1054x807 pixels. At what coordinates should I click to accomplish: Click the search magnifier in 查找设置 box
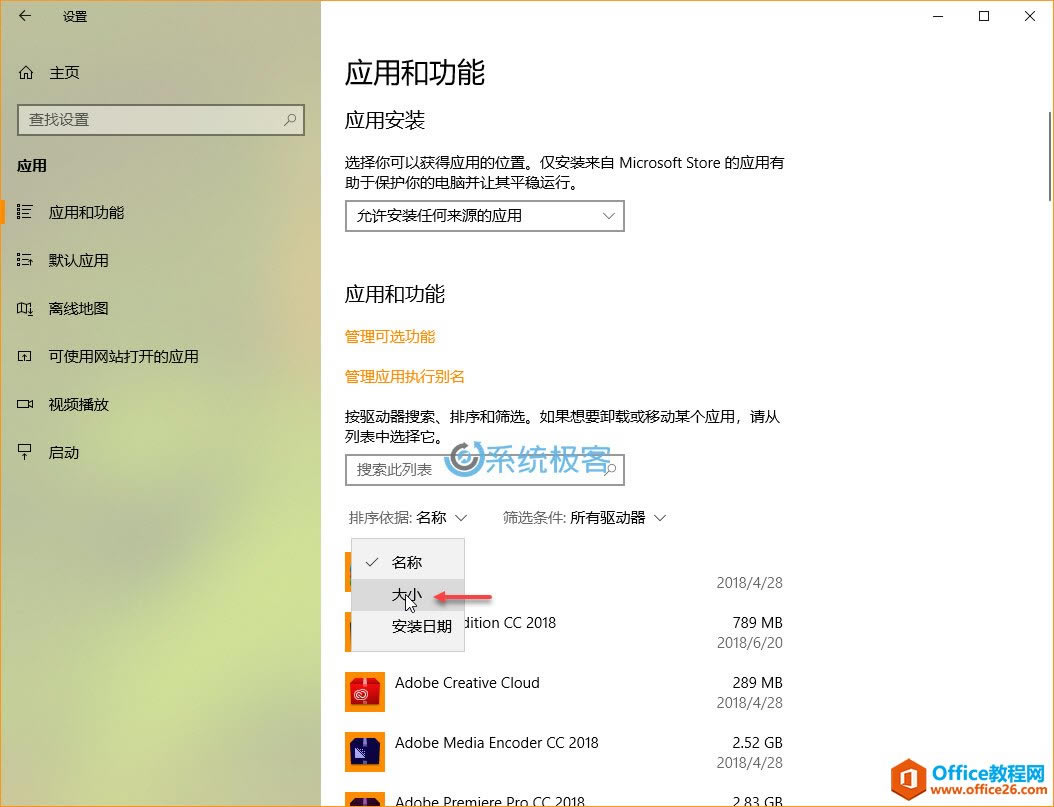point(290,120)
